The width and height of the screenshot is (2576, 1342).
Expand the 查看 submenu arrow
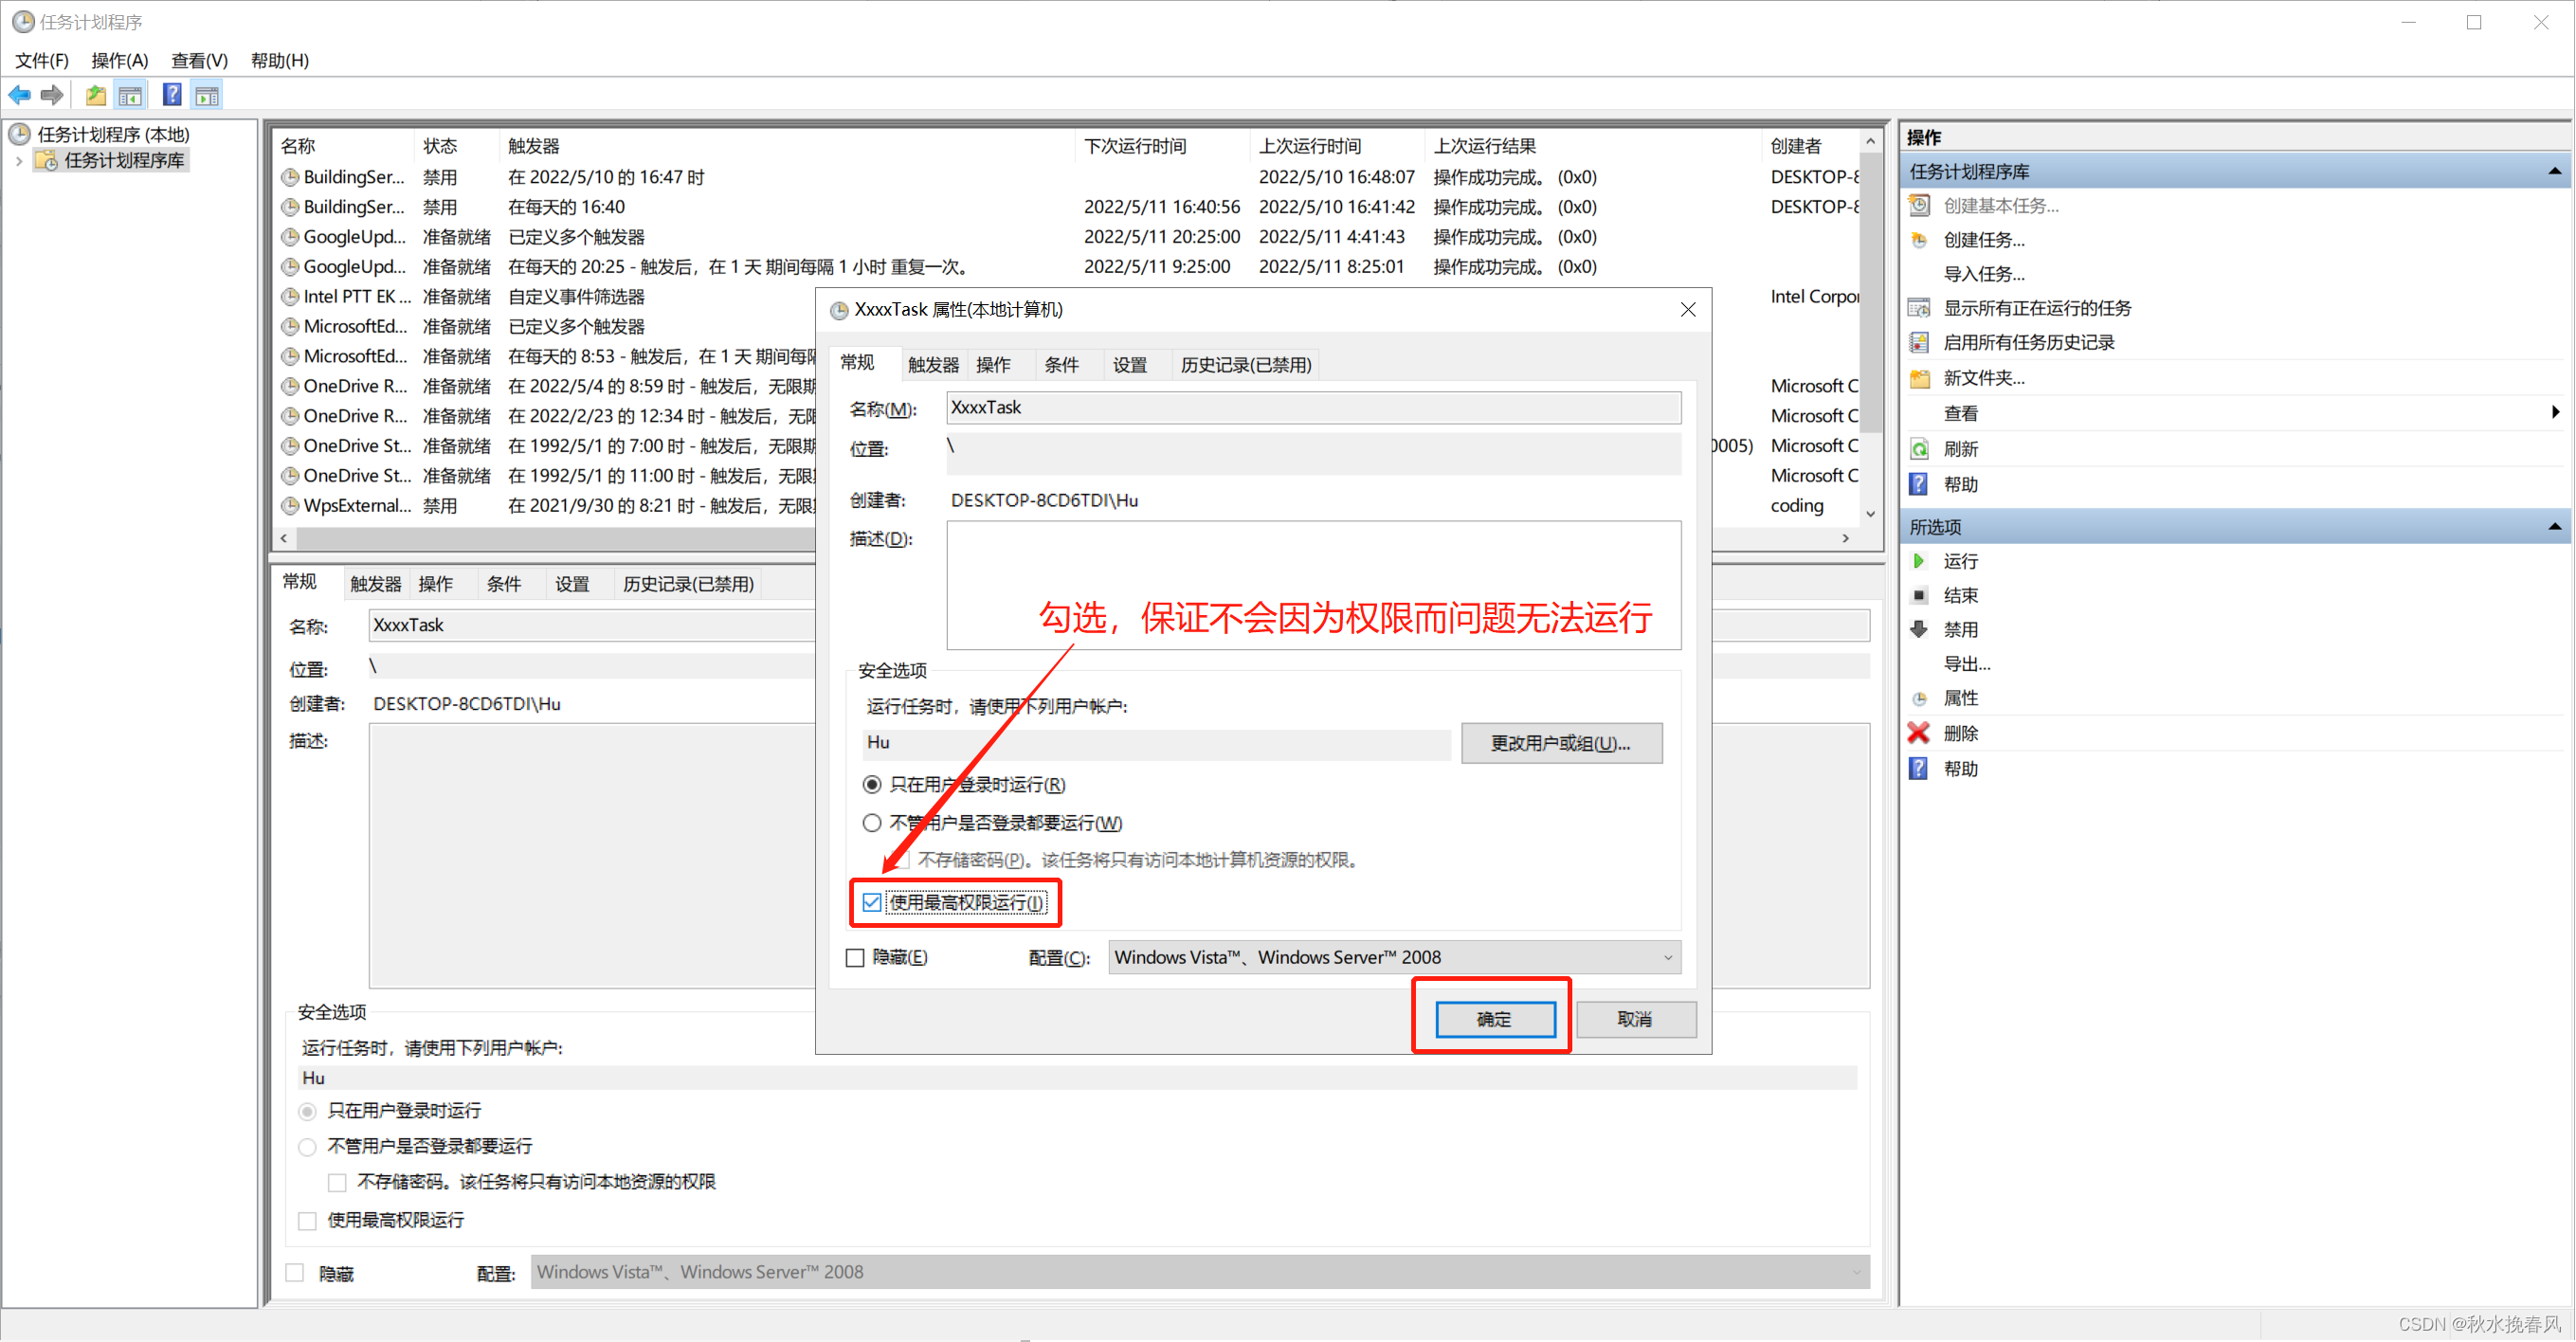pos(2556,413)
